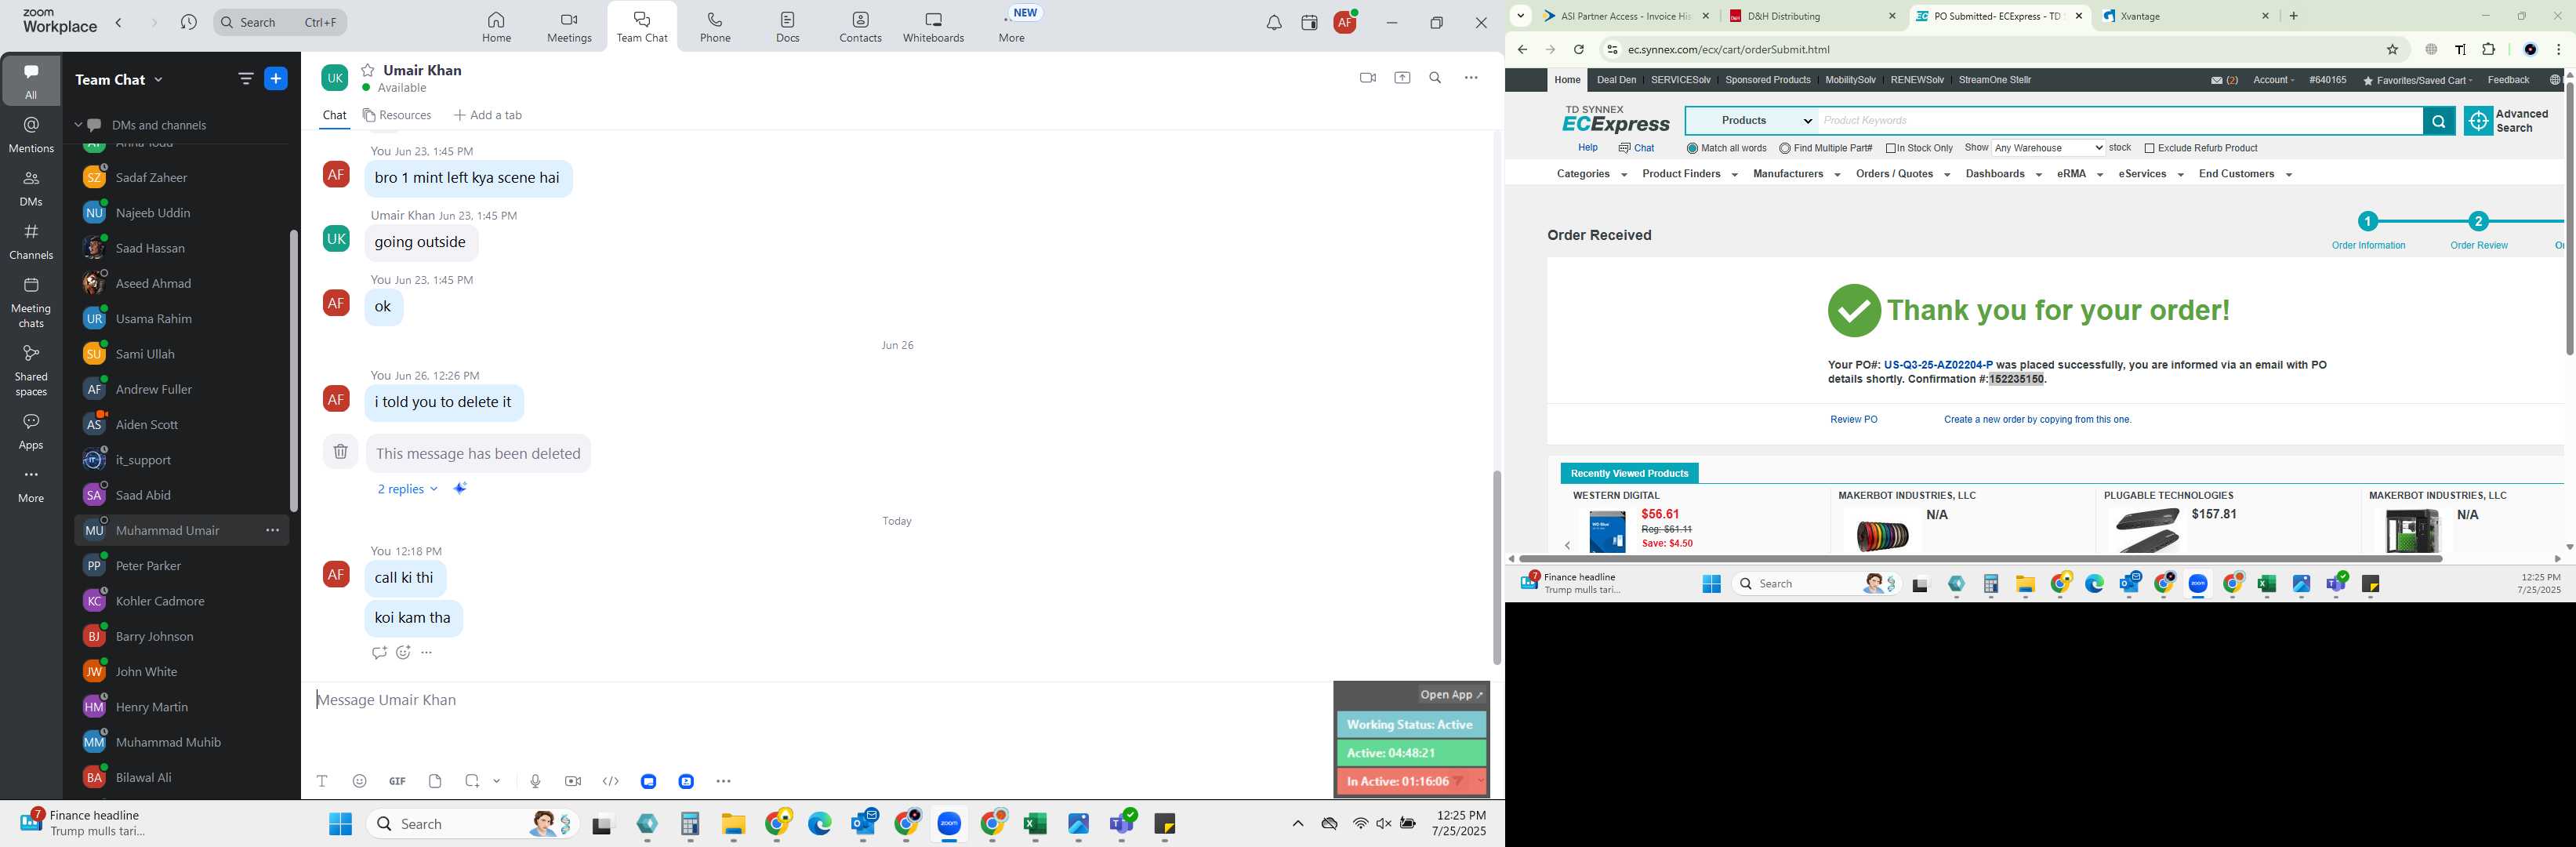Open the Deal Den menu item

click(1616, 80)
